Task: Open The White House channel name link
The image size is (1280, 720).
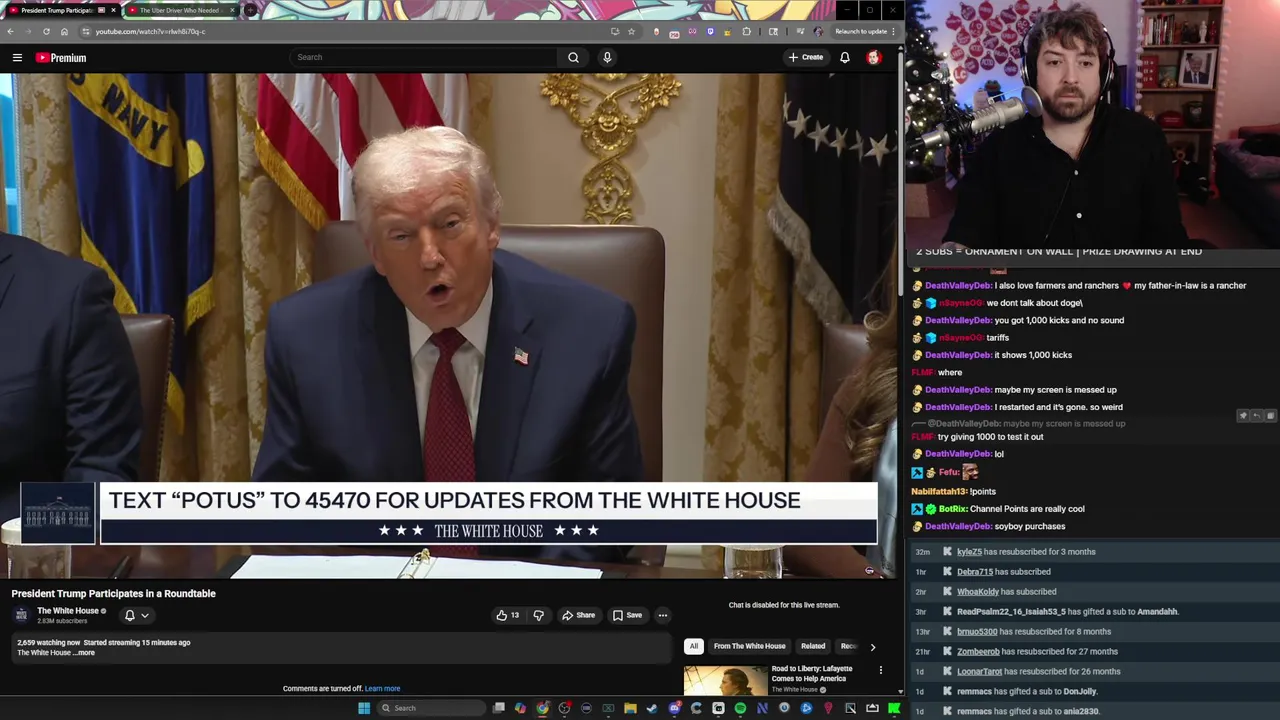Action: pos(68,611)
